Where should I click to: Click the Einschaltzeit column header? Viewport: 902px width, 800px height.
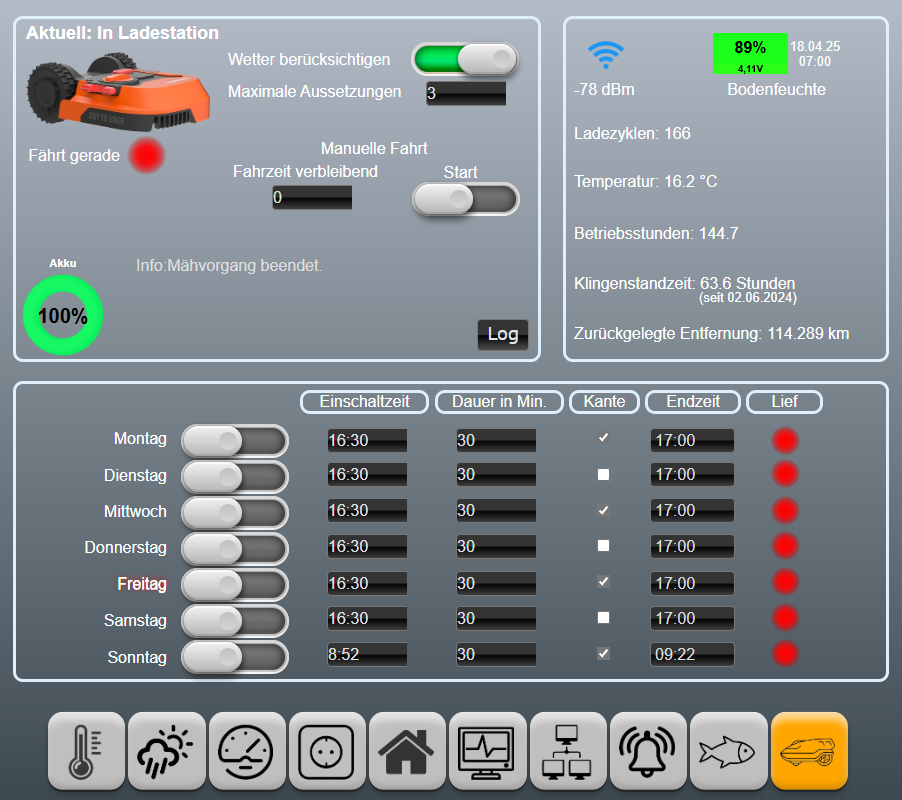[364, 401]
